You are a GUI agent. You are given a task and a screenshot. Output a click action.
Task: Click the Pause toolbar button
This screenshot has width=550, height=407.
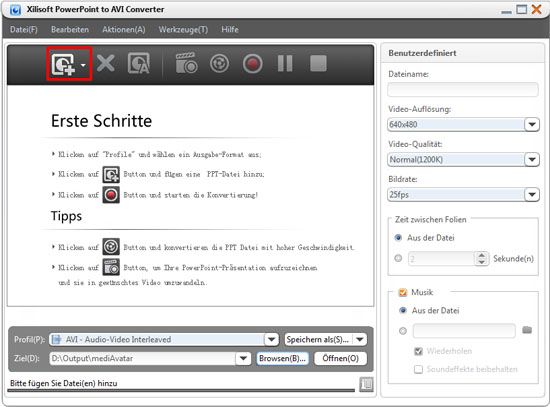point(285,64)
